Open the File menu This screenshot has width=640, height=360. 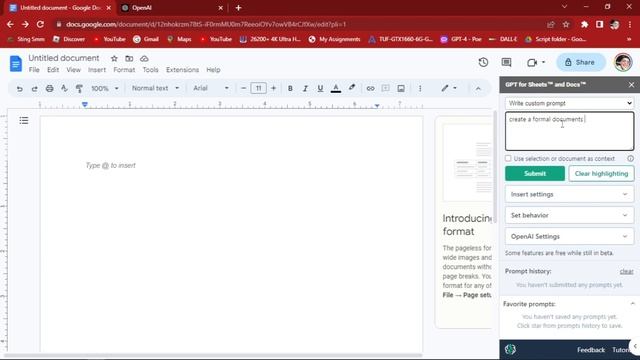[x=34, y=70]
